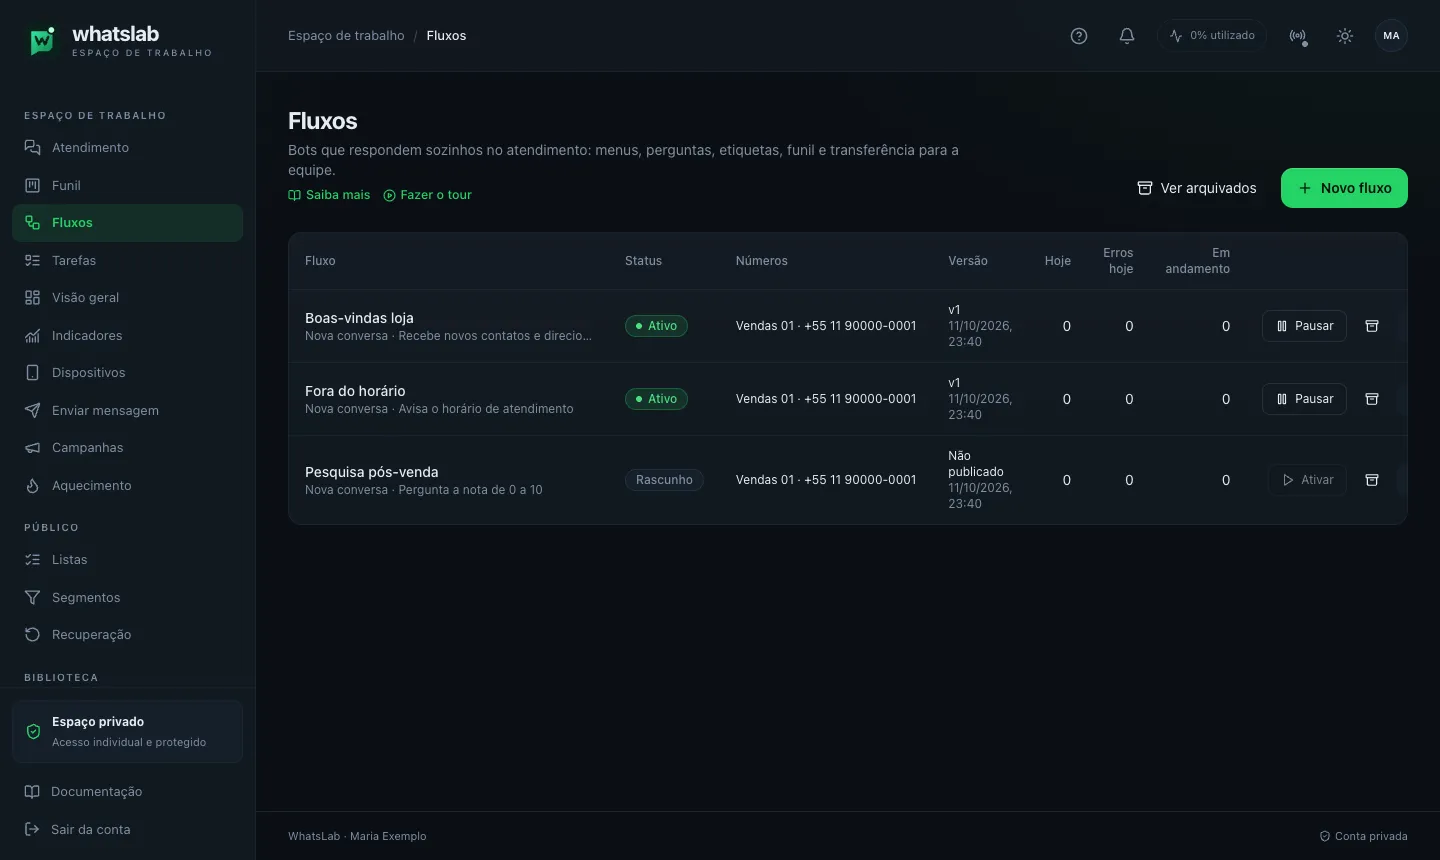1440x860 pixels.
Task: Open the notifications bell
Action: pyautogui.click(x=1127, y=36)
